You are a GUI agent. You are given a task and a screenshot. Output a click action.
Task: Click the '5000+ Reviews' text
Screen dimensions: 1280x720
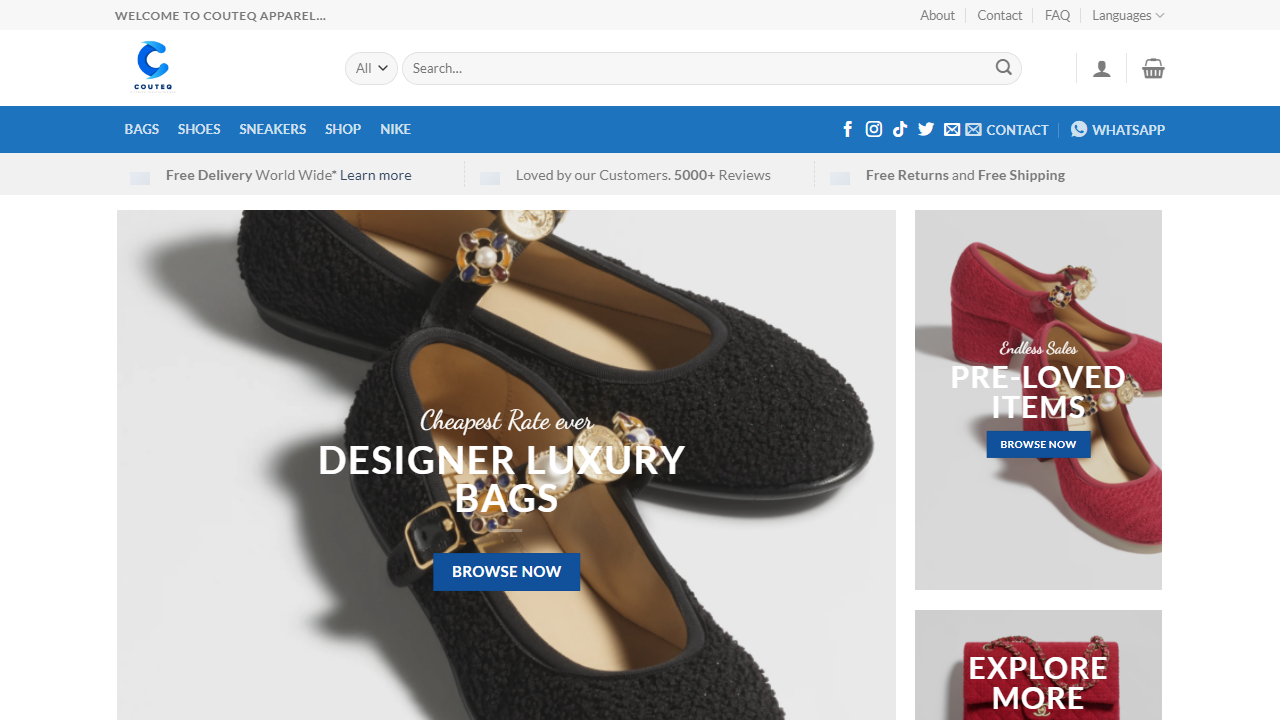(x=722, y=175)
